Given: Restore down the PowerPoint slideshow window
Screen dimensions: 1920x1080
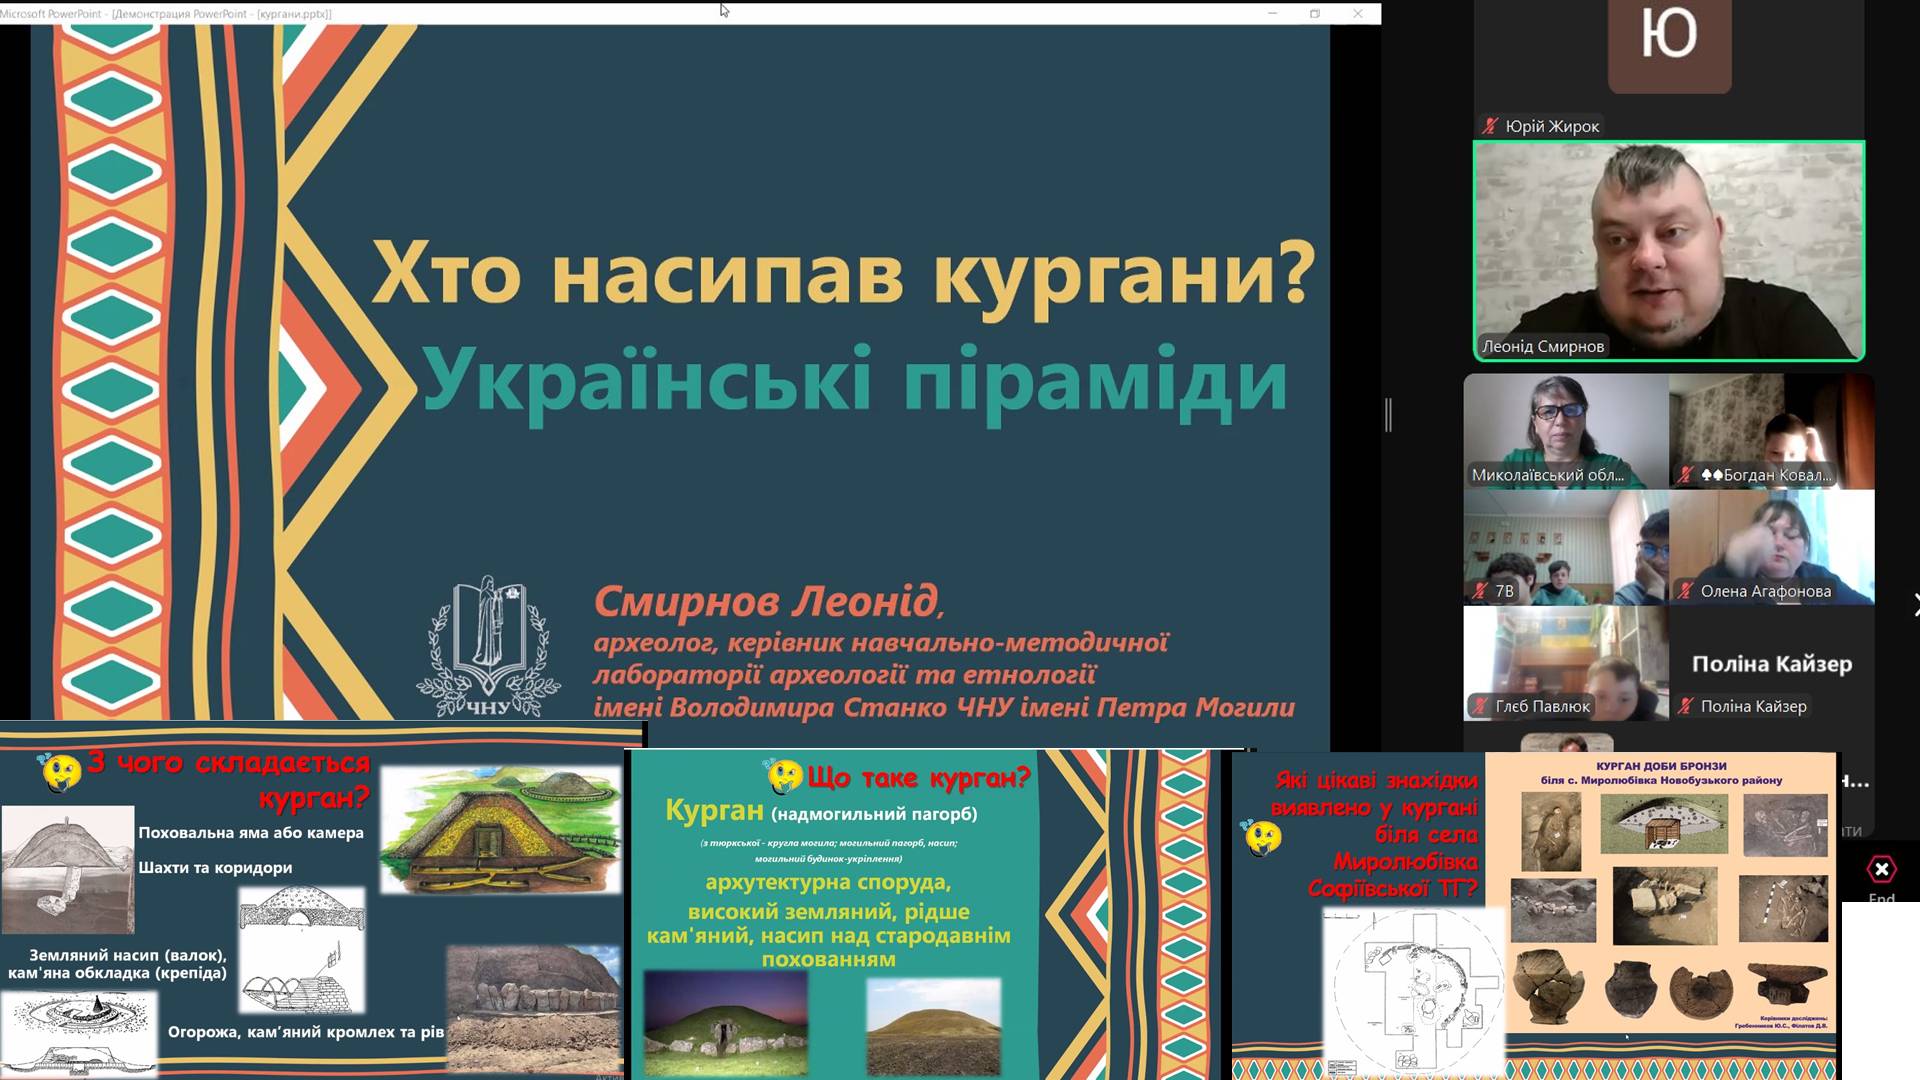Looking at the screenshot, I should pos(1315,13).
